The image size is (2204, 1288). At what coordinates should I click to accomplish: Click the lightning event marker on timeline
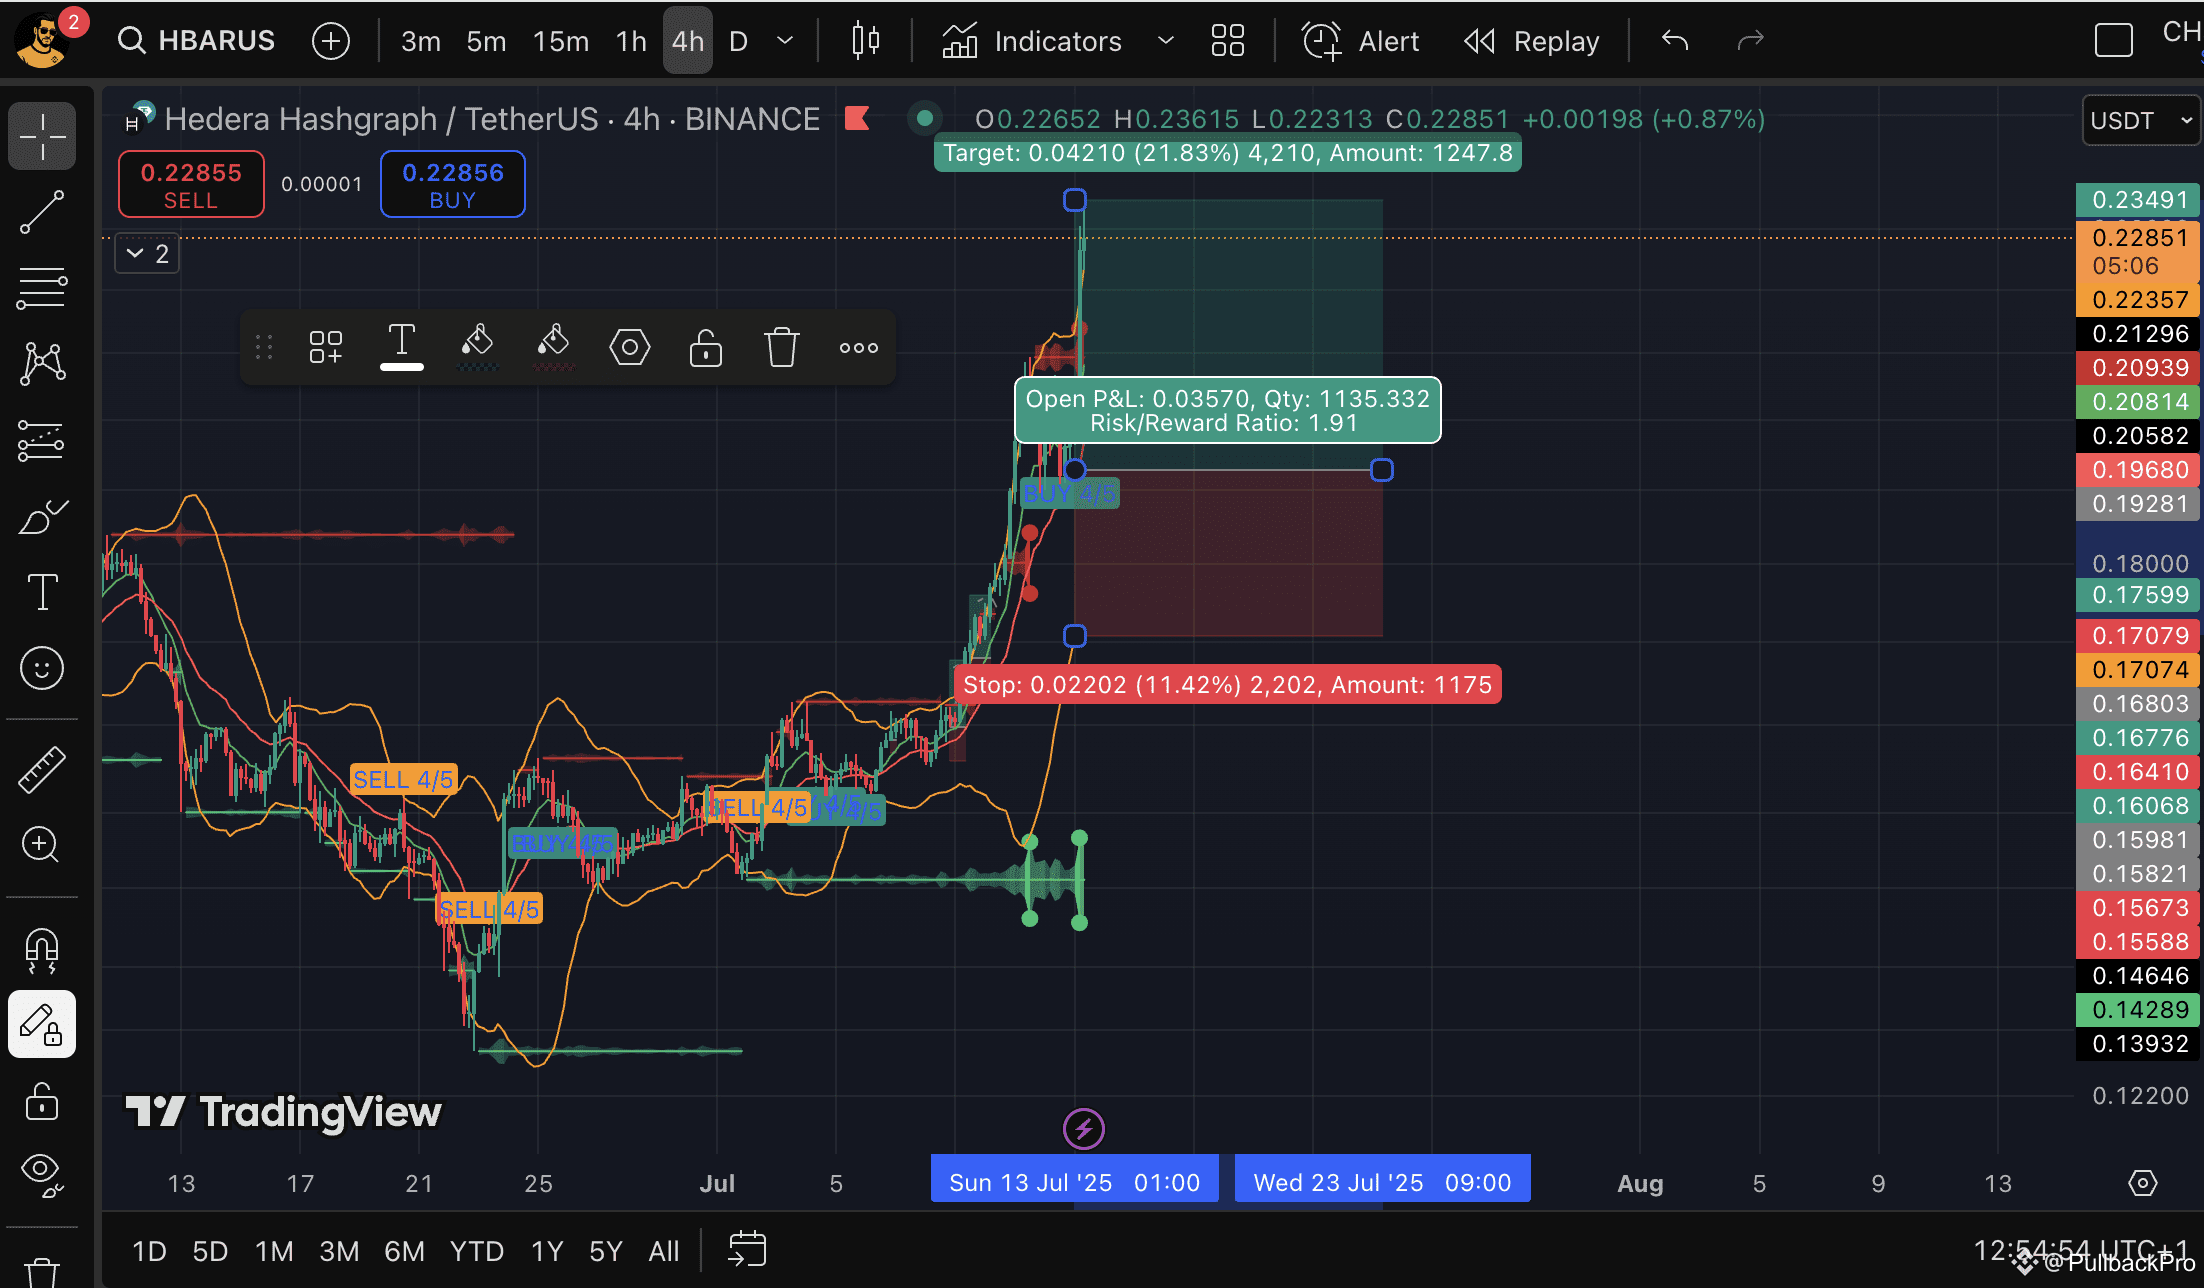point(1084,1129)
